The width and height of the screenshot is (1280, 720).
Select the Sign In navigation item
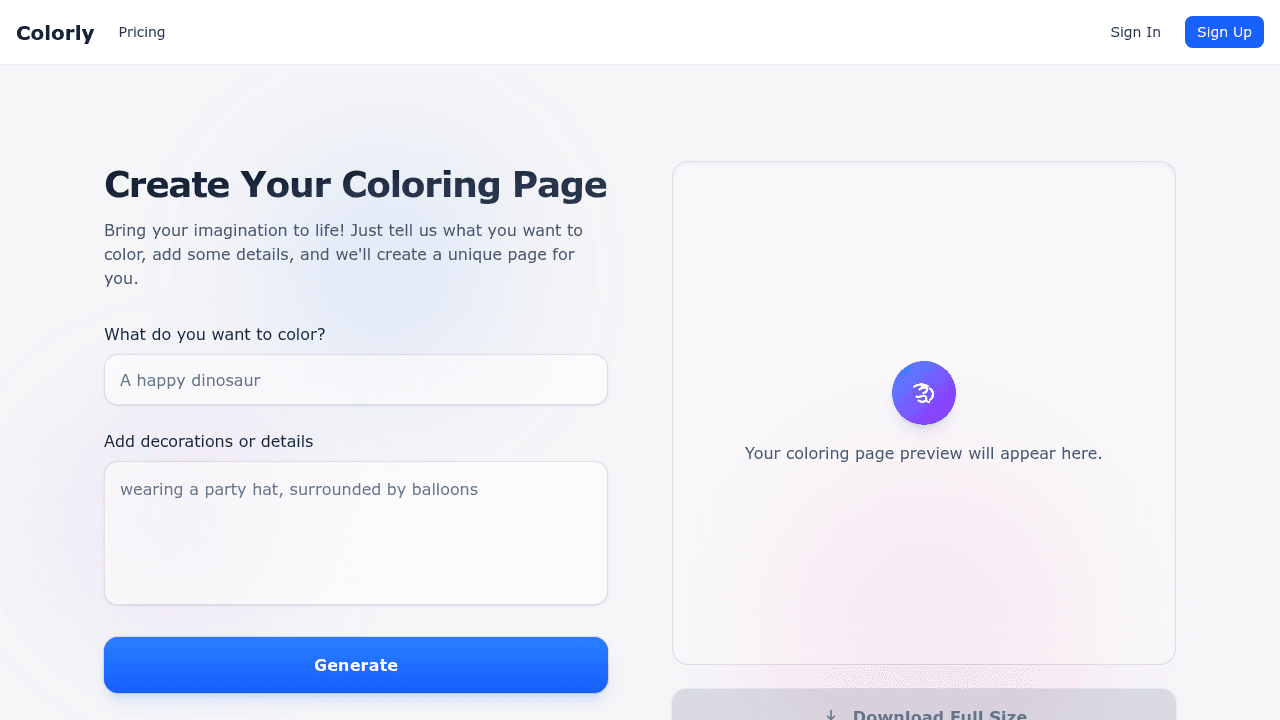click(x=1135, y=32)
